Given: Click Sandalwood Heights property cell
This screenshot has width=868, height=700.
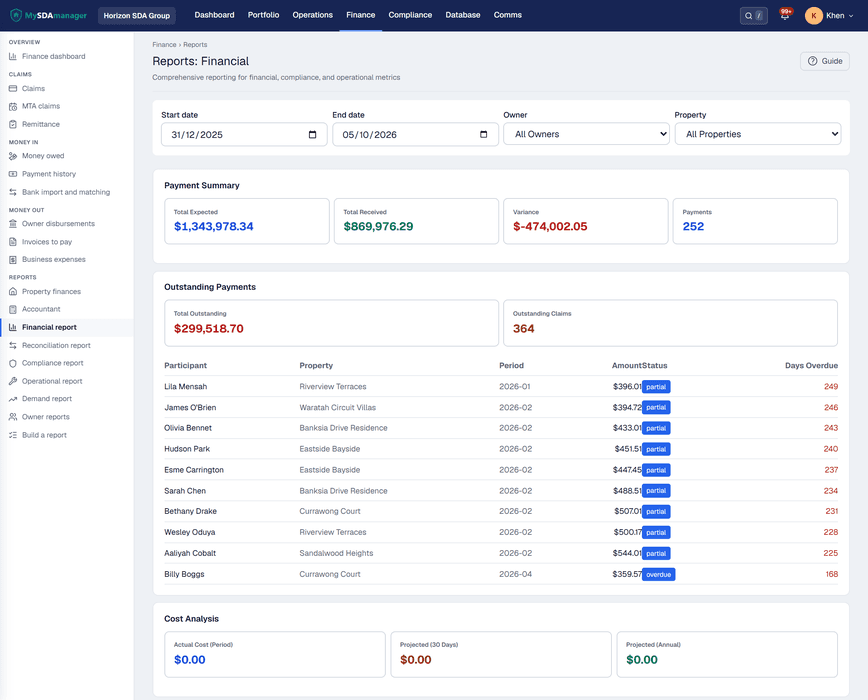Looking at the screenshot, I should point(336,553).
